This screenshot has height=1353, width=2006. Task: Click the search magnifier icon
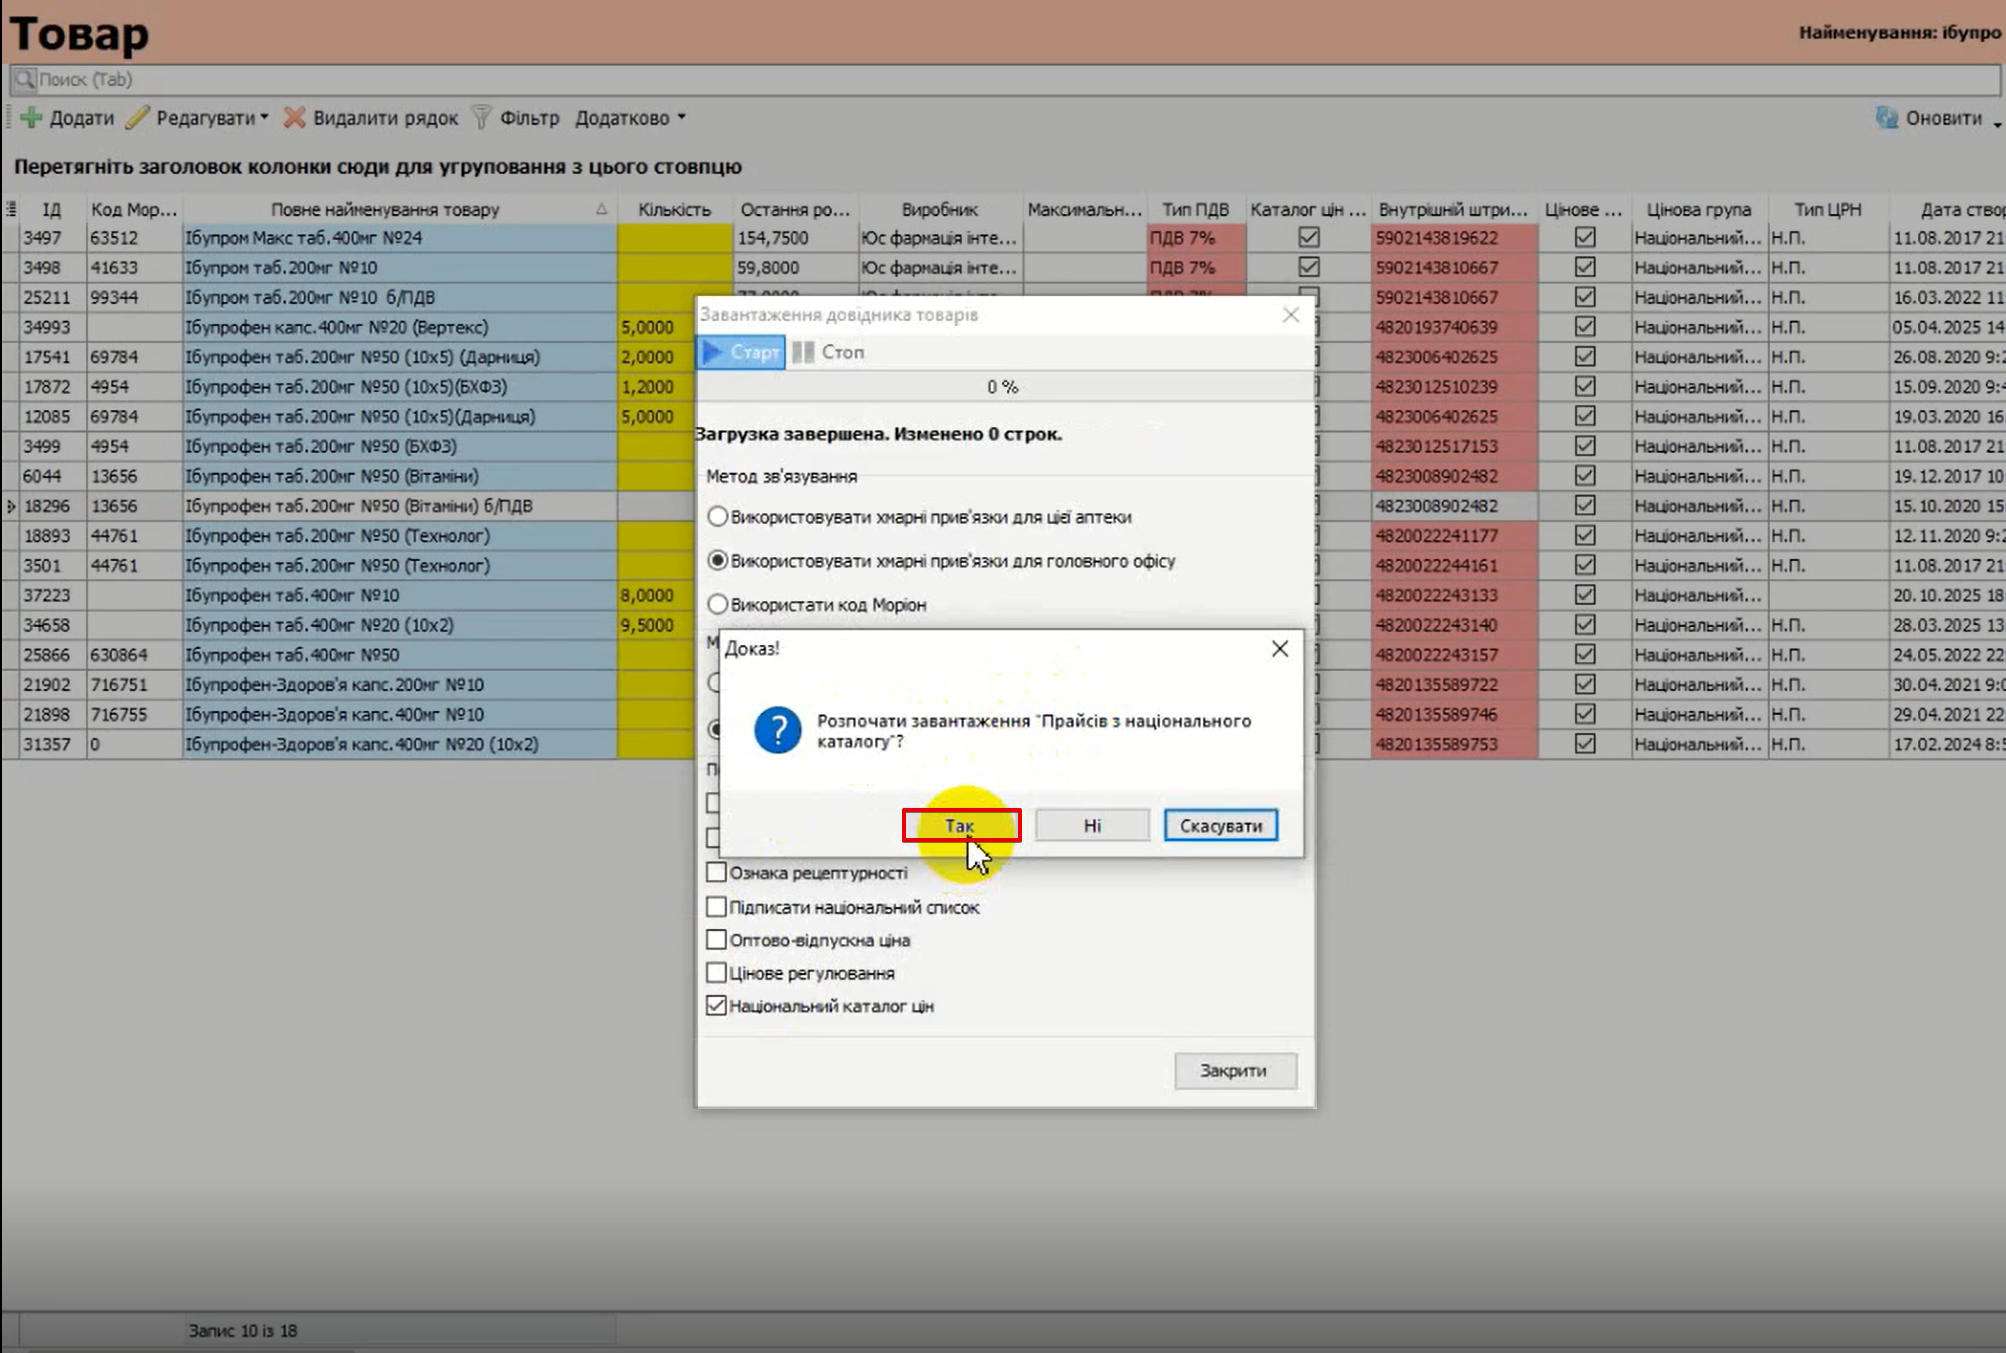pos(24,79)
